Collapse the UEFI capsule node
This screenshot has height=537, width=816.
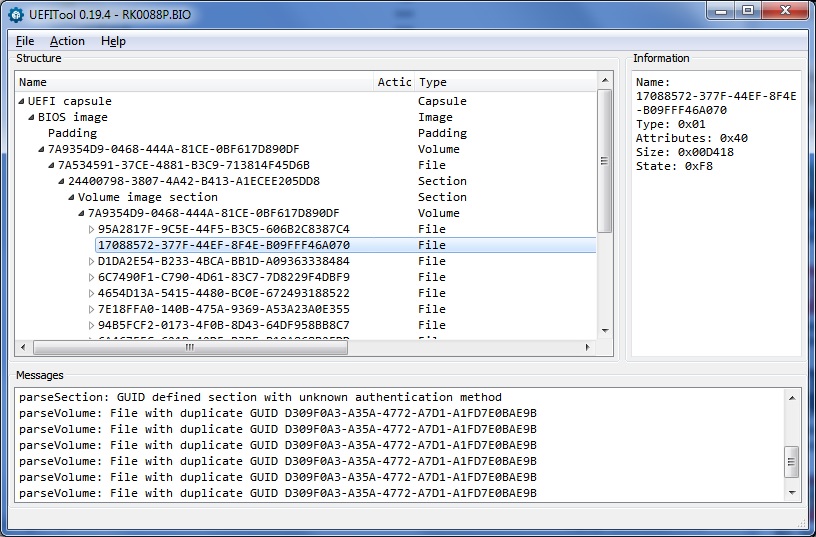tap(21, 101)
